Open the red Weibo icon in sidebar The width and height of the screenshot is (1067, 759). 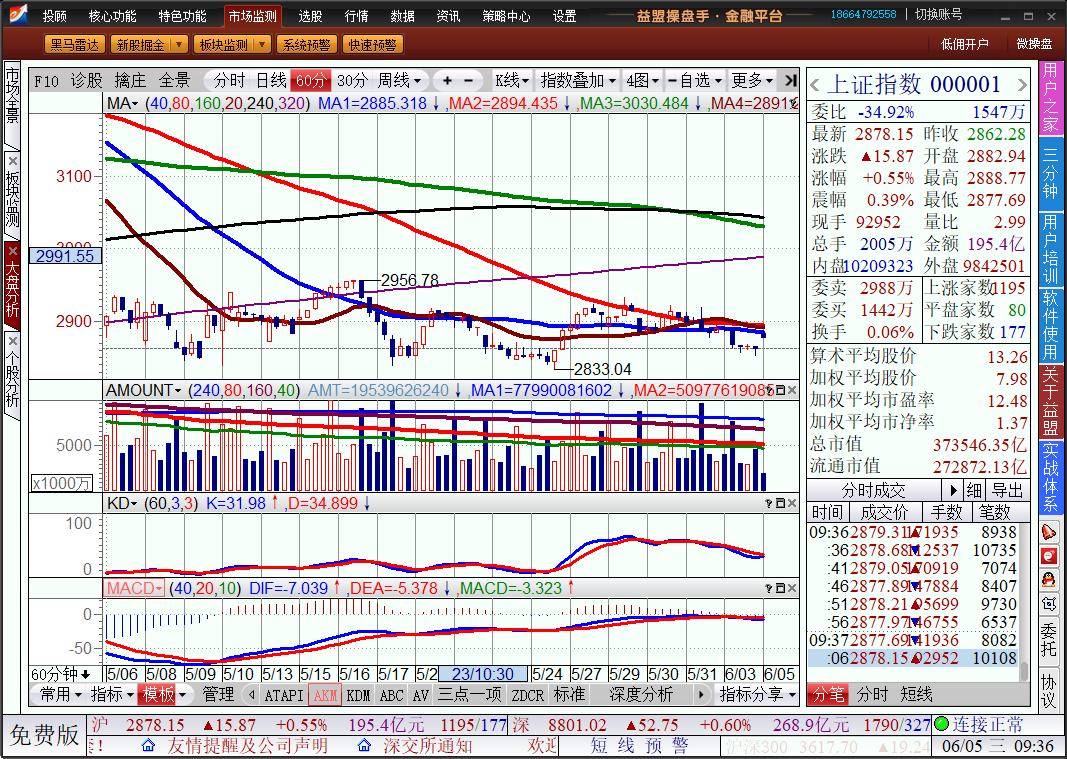(1049, 556)
